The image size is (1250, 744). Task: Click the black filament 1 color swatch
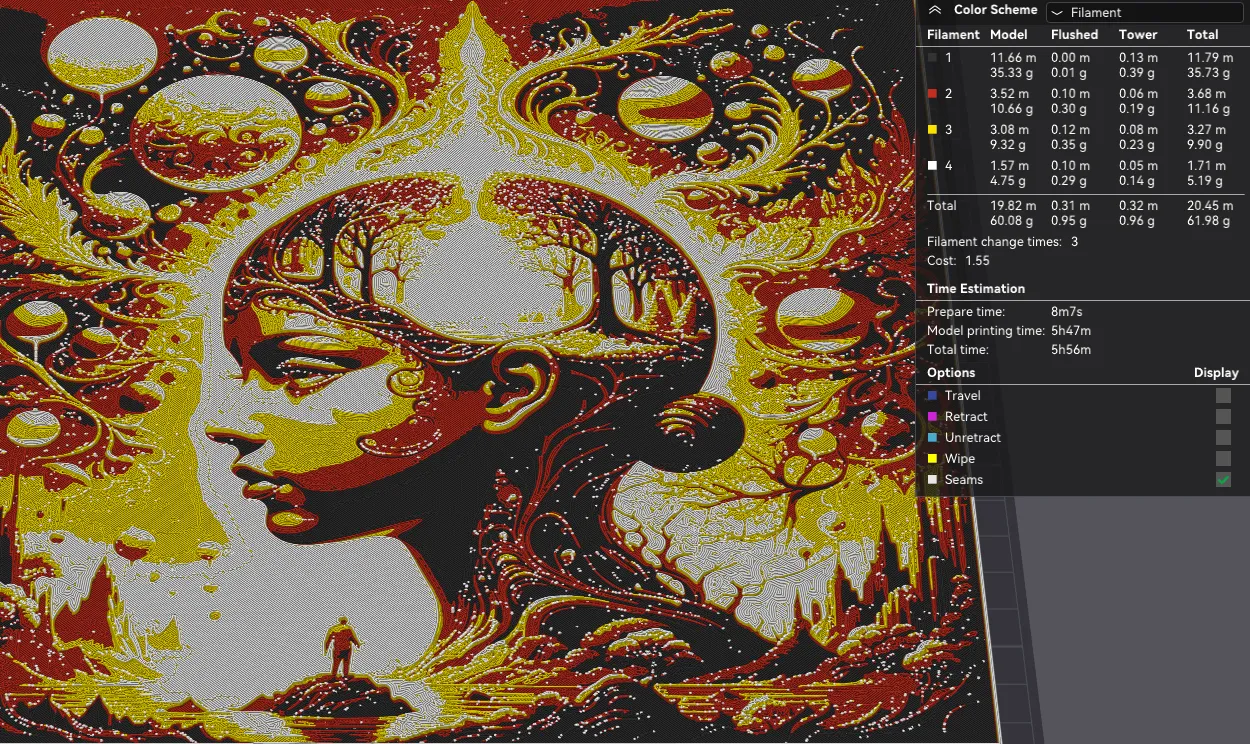click(932, 58)
